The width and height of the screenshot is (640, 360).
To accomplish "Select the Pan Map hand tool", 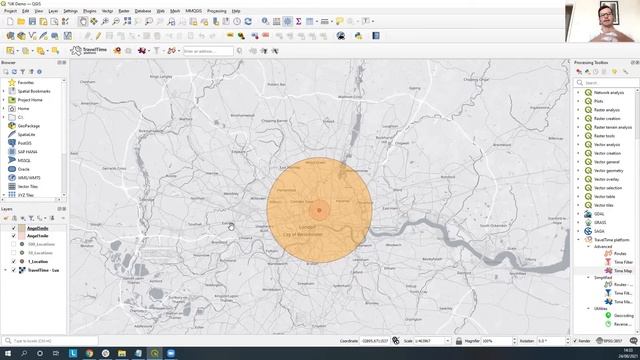I will (83, 21).
